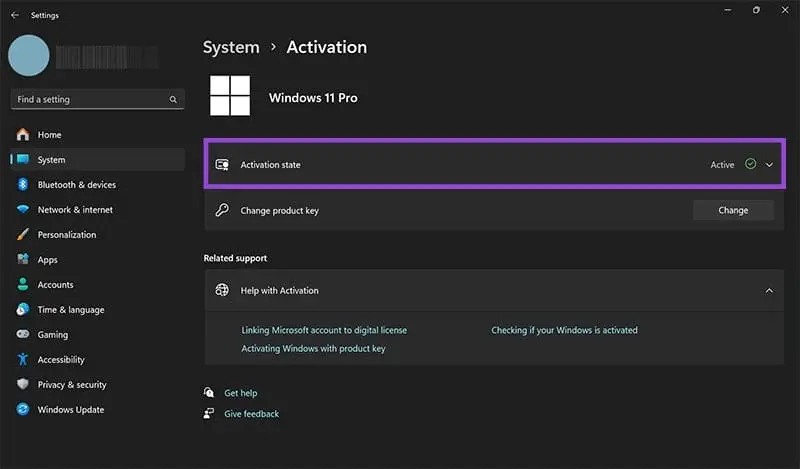800x469 pixels.
Task: Collapse Help with Activation section
Action: (769, 291)
